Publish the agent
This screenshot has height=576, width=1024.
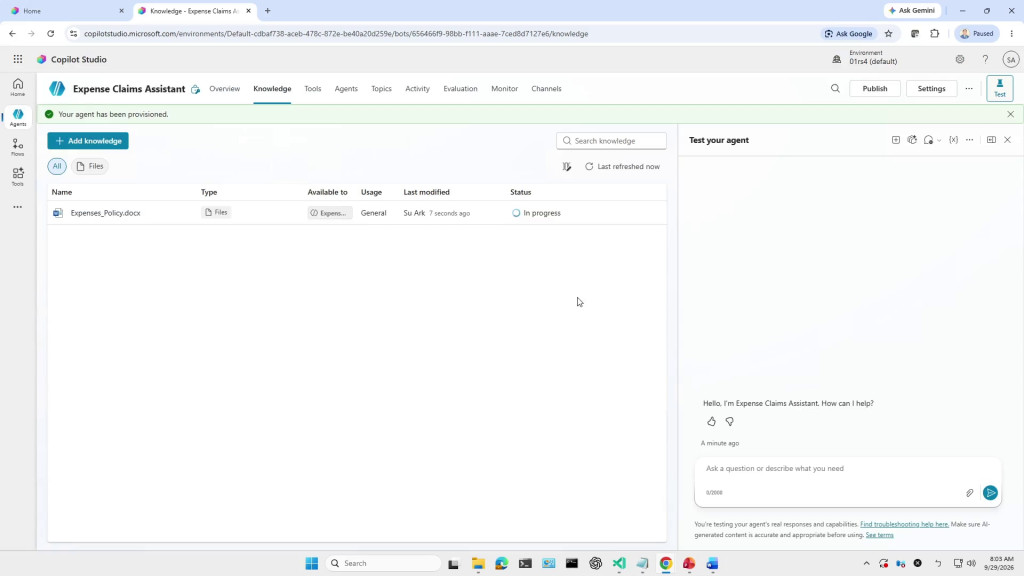(x=874, y=89)
